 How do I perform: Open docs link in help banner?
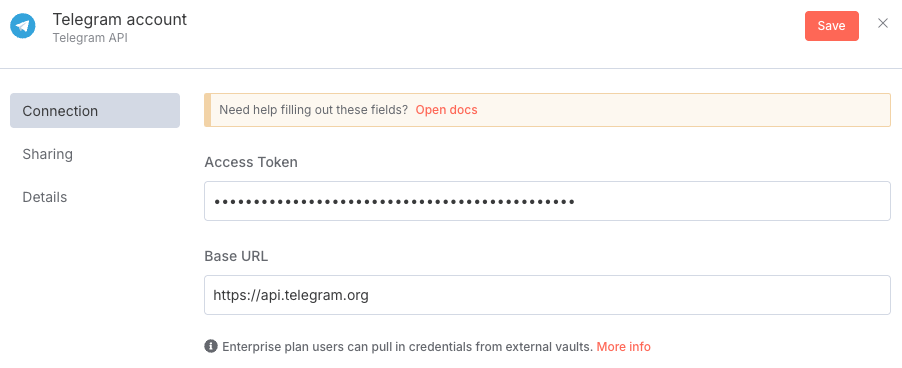click(x=446, y=109)
